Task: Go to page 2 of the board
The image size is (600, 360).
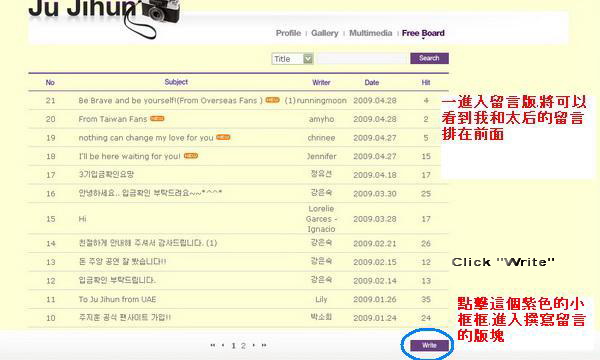Action: tap(243, 345)
